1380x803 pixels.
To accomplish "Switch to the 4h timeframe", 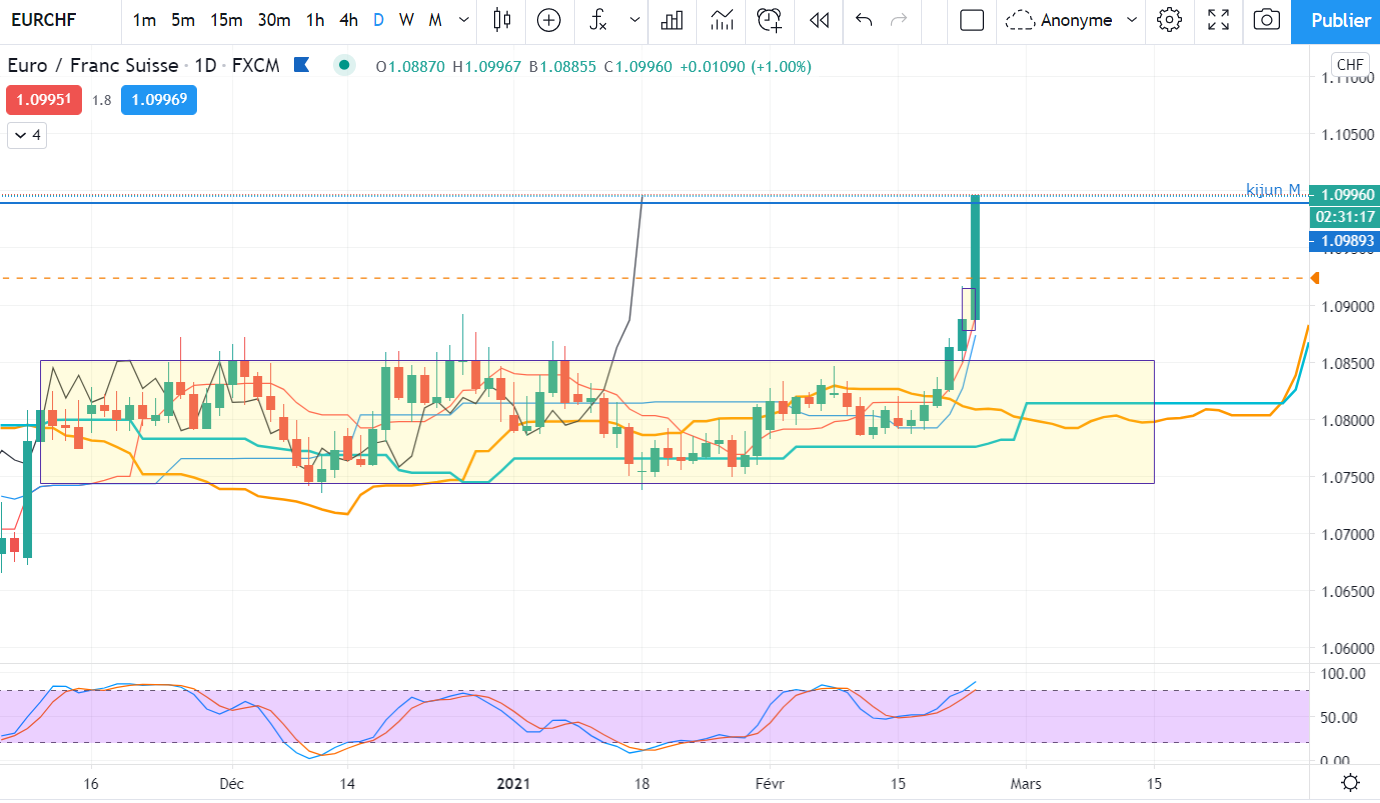I will (348, 20).
